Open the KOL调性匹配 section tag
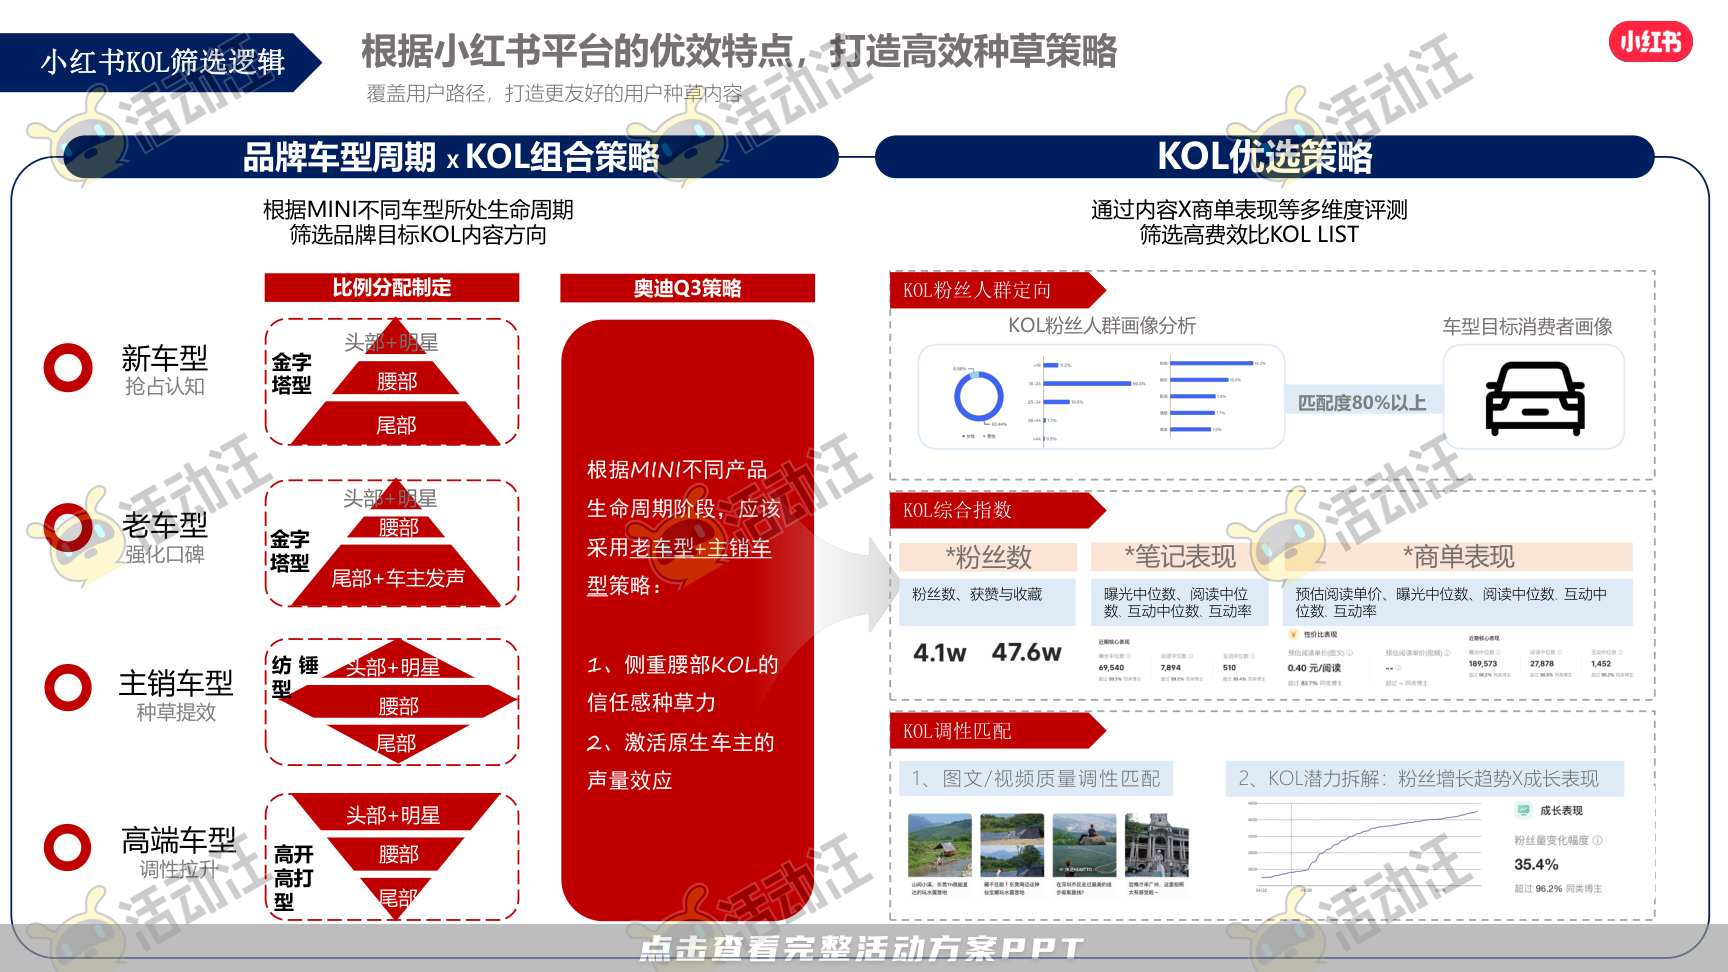 tap(998, 731)
